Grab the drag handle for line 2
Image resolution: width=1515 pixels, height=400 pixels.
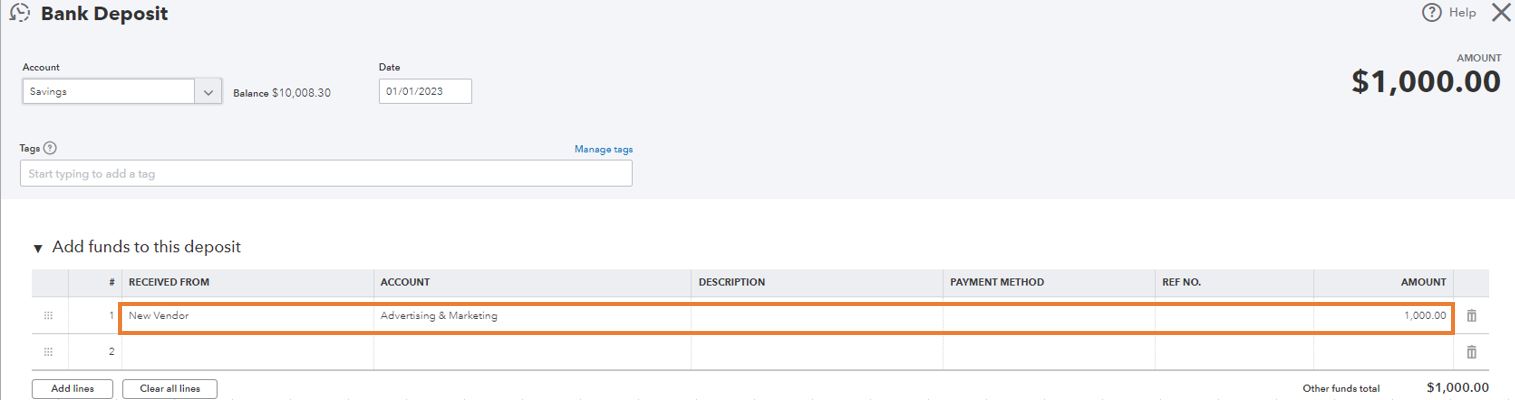click(48, 352)
